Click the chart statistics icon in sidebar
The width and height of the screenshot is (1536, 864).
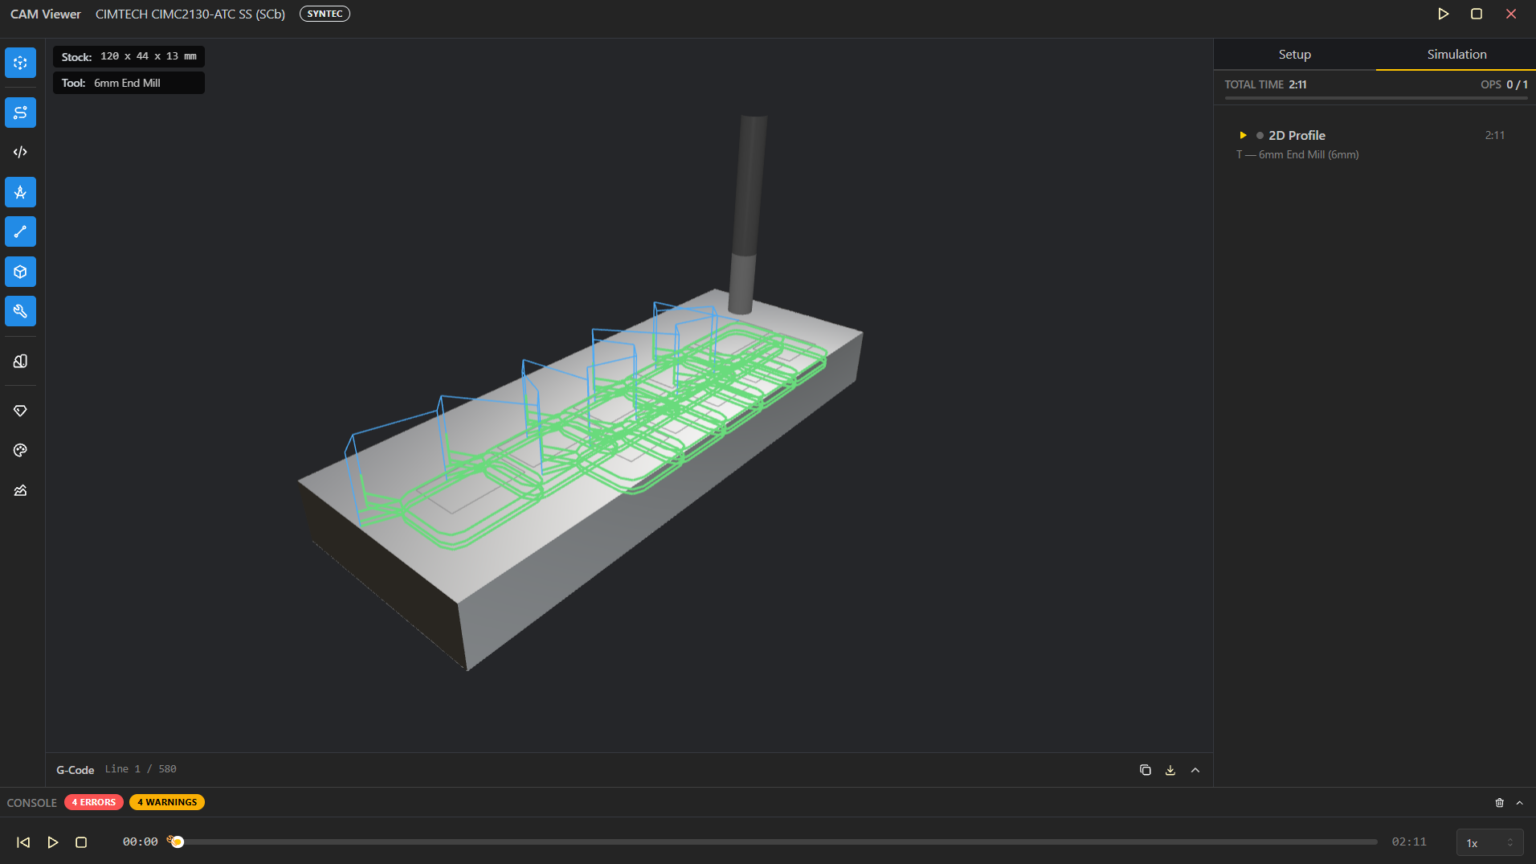(20, 491)
